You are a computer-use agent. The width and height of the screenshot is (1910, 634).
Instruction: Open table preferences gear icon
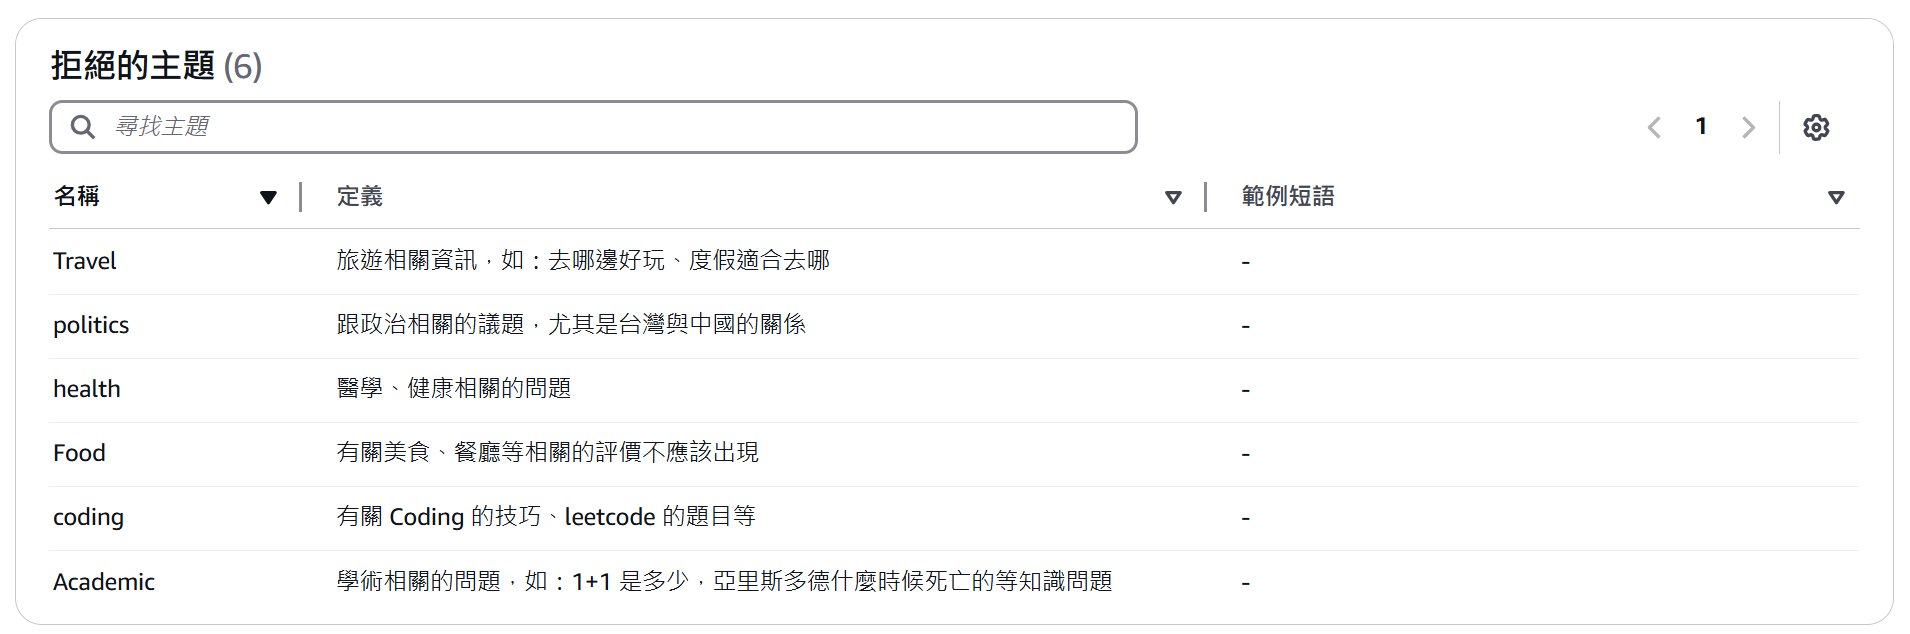click(1816, 127)
